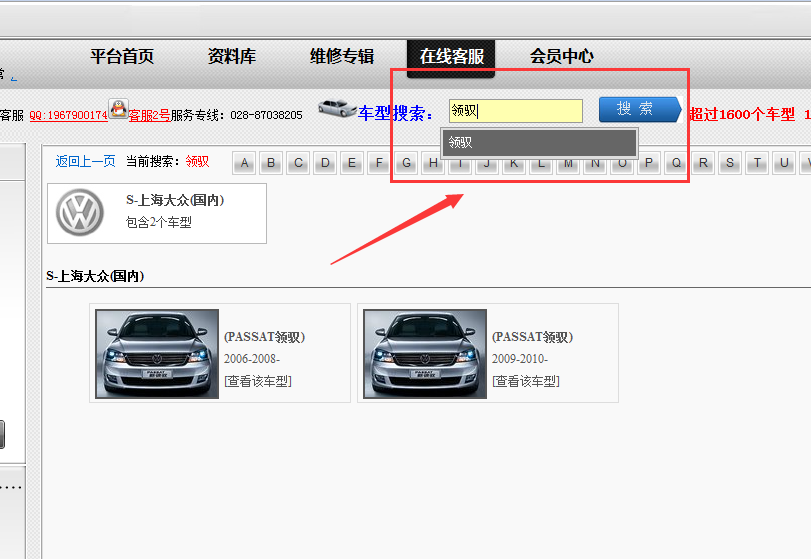Click 查看该车型 for the 2009-2010 model

click(526, 381)
